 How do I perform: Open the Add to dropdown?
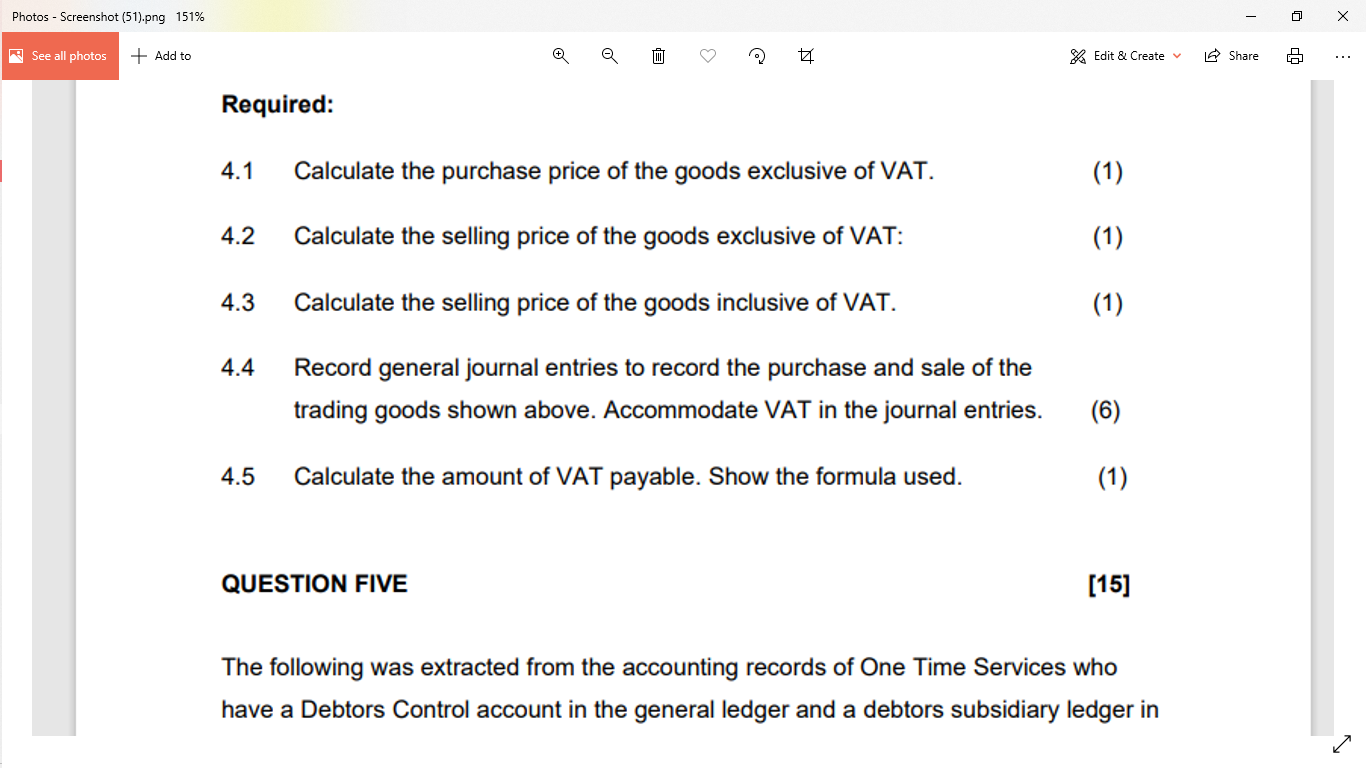click(161, 56)
